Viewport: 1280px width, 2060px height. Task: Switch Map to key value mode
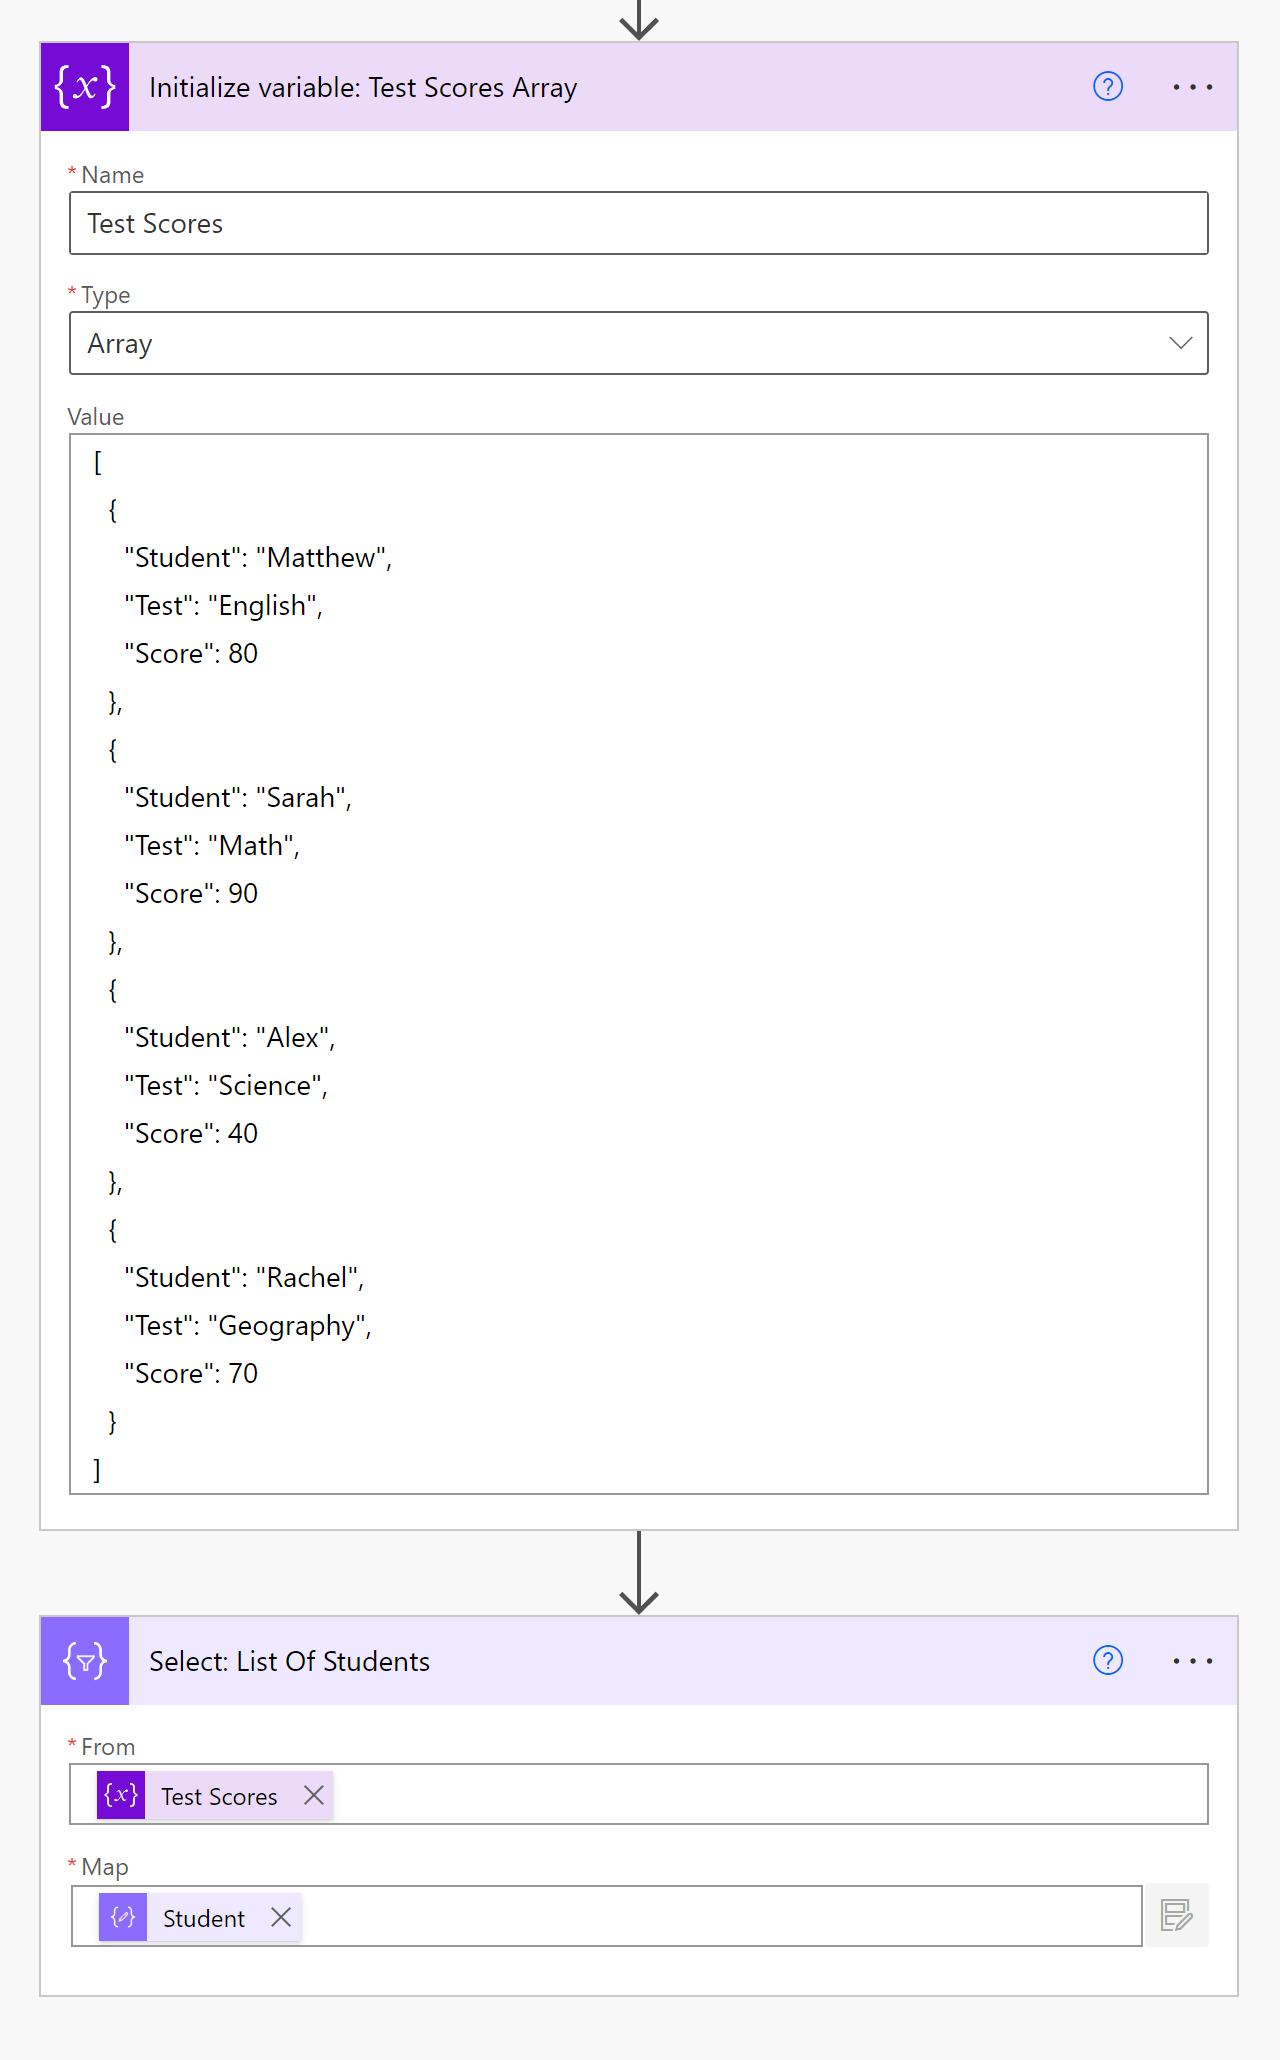point(1177,1916)
